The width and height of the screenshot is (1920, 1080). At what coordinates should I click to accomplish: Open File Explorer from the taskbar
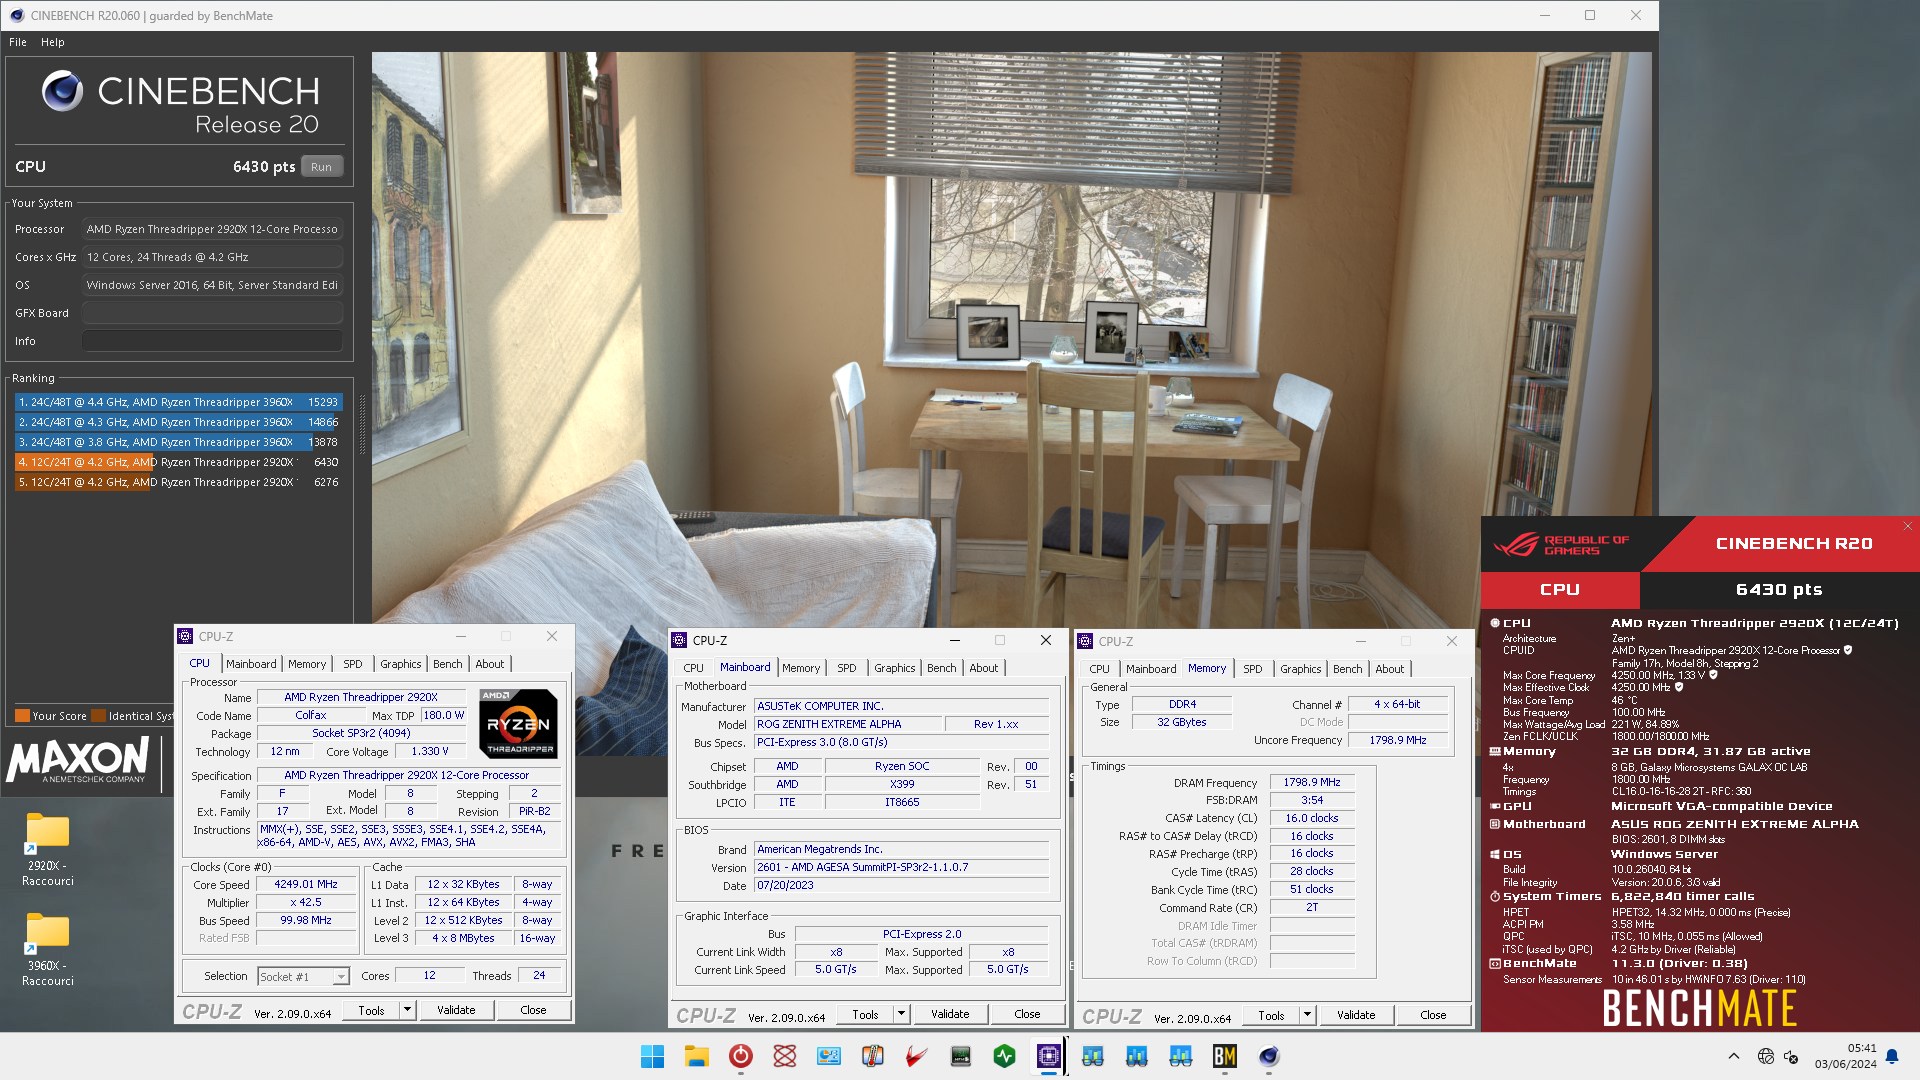point(696,1056)
